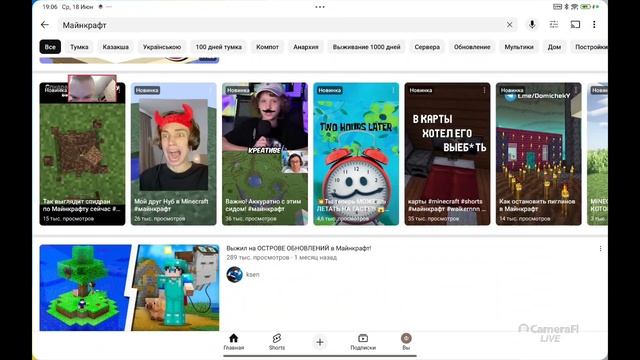The height and width of the screenshot is (360, 640).
Task: Select the Дом filter chip
Action: click(554, 47)
